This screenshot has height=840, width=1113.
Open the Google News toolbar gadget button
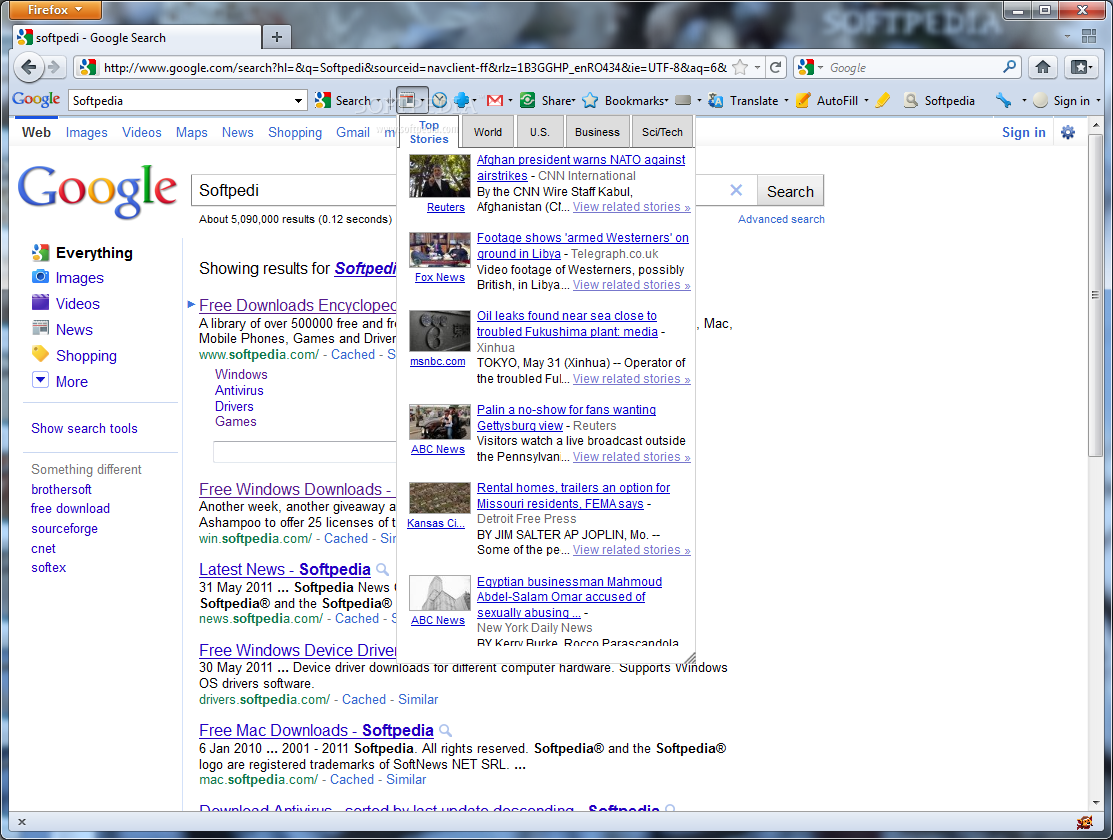(407, 101)
